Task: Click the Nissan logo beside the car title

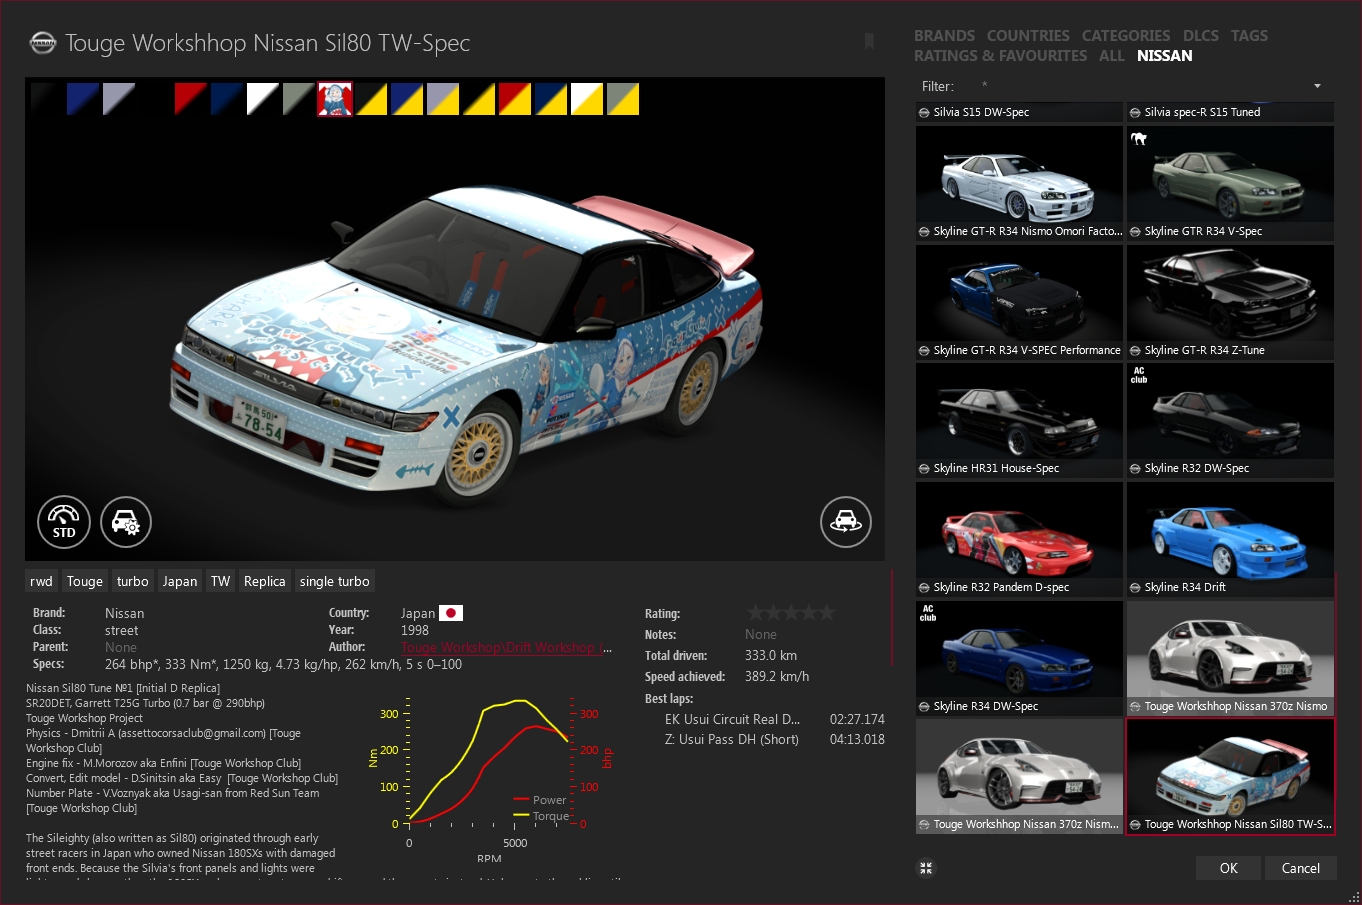Action: pos(43,43)
